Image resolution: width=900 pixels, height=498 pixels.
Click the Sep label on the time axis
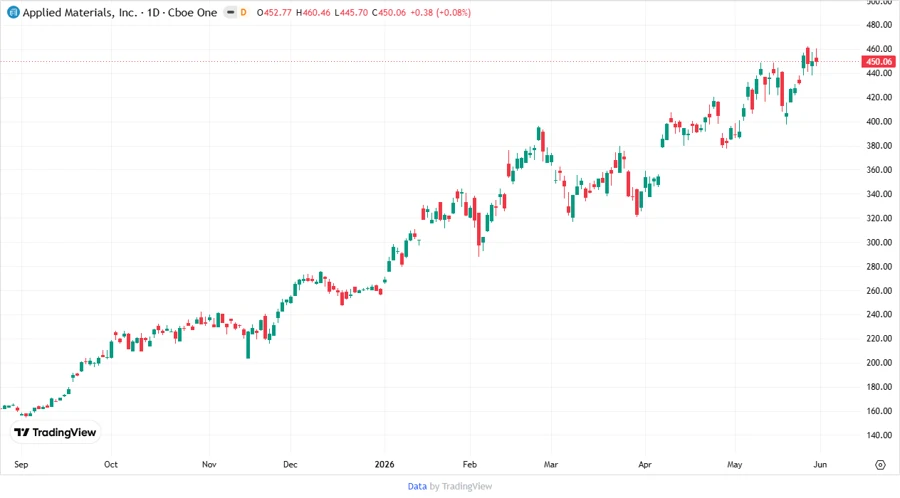(21, 464)
